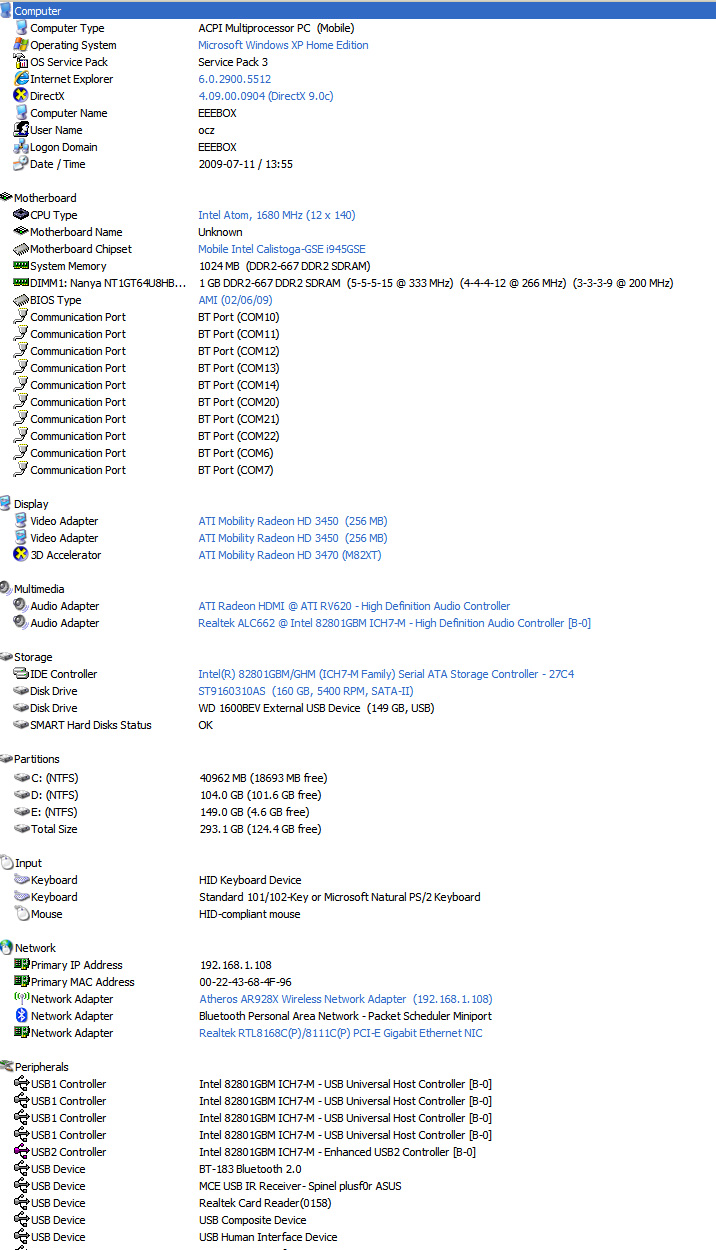The width and height of the screenshot is (716, 1250).
Task: Select the Computer Type row label
Action: pyautogui.click(x=67, y=28)
